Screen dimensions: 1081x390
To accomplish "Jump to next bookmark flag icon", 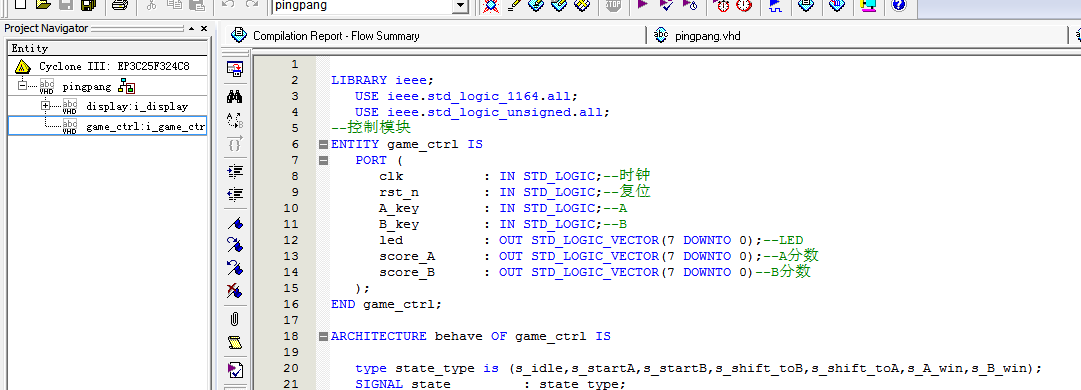I will tap(235, 245).
